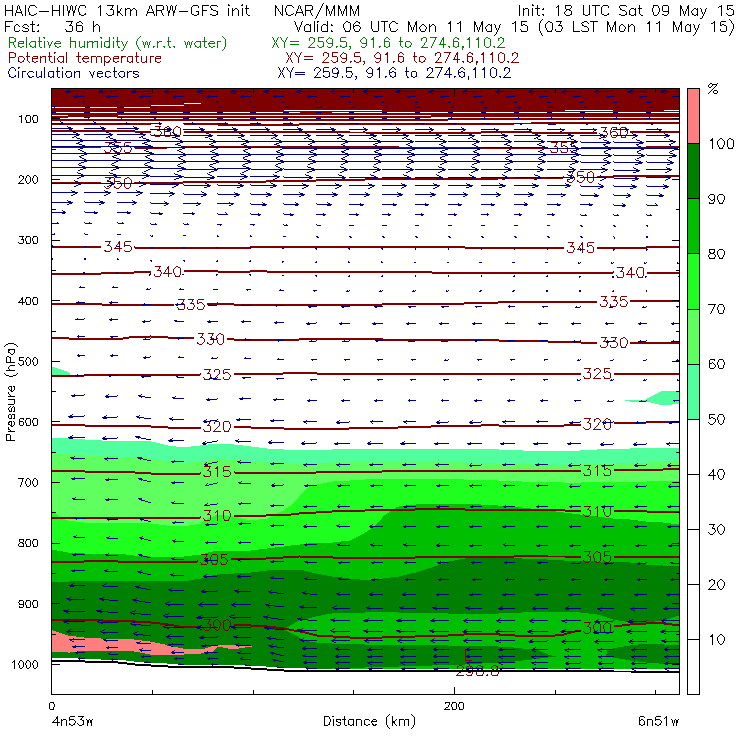The height and width of the screenshot is (740, 740).
Task: Click the '298.8' contour label near the surface
Action: pyautogui.click(x=477, y=671)
